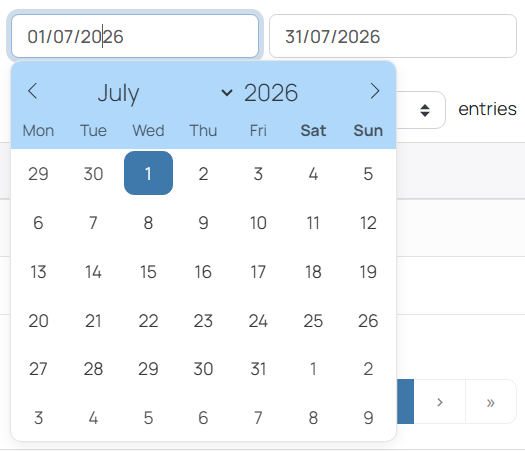Screen dimensions: 525x451
Task: Choose Saturday July 25
Action: click(313, 320)
